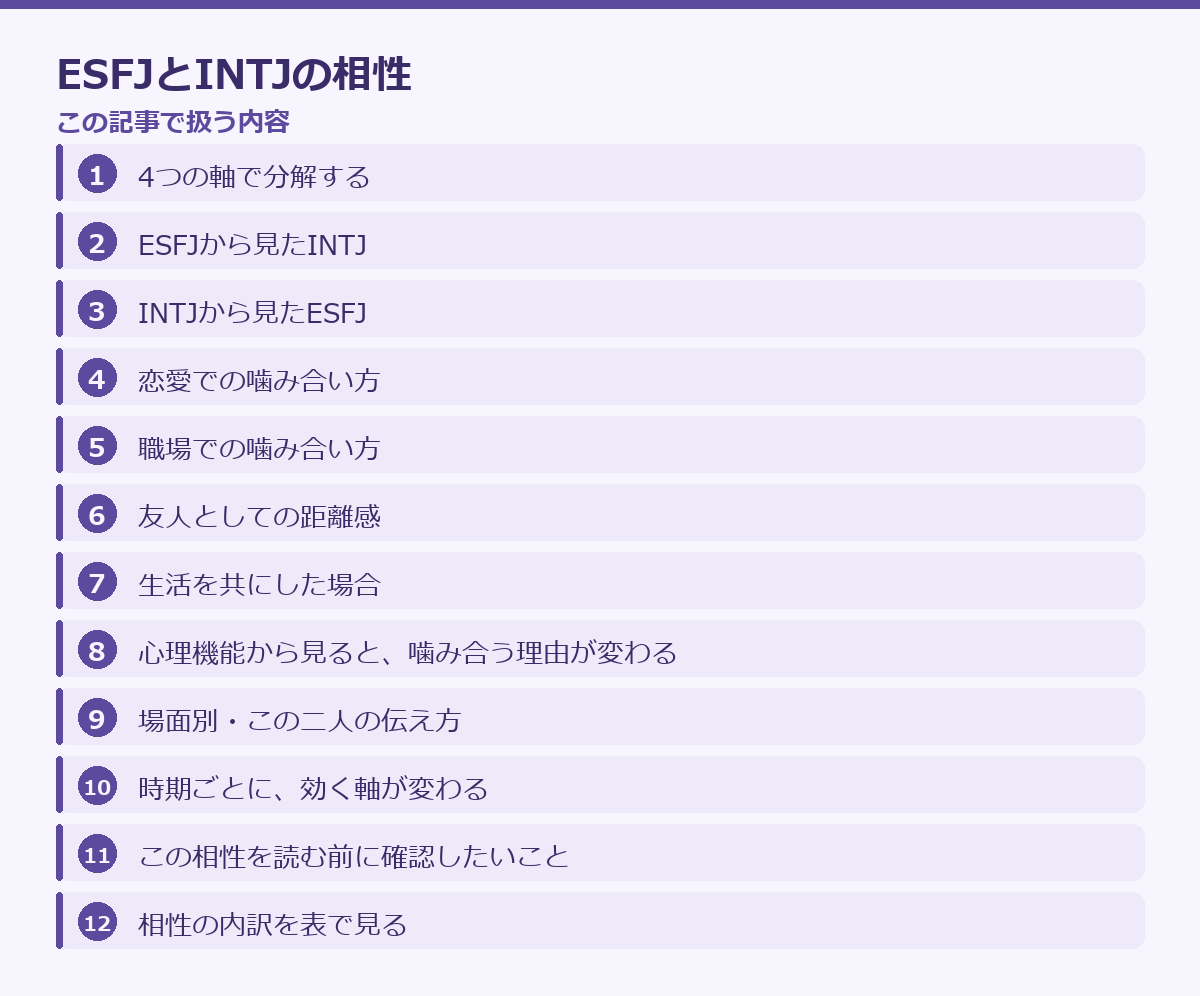Click the number 1 circle badge
1200x996 pixels.
click(x=97, y=175)
